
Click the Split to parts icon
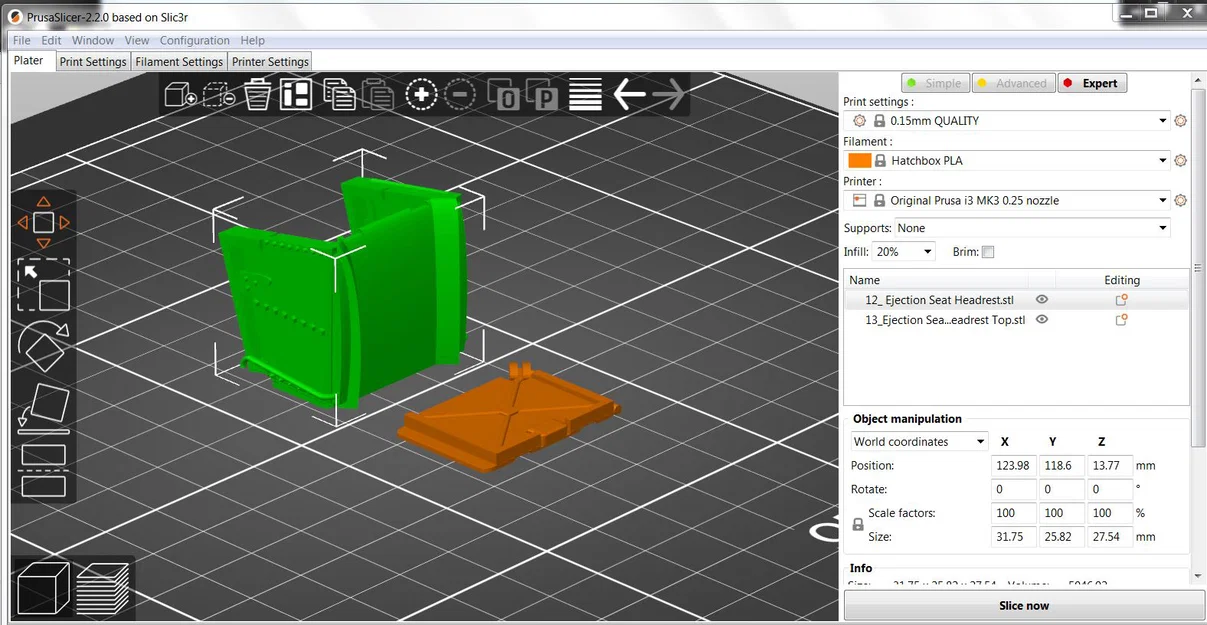click(543, 95)
